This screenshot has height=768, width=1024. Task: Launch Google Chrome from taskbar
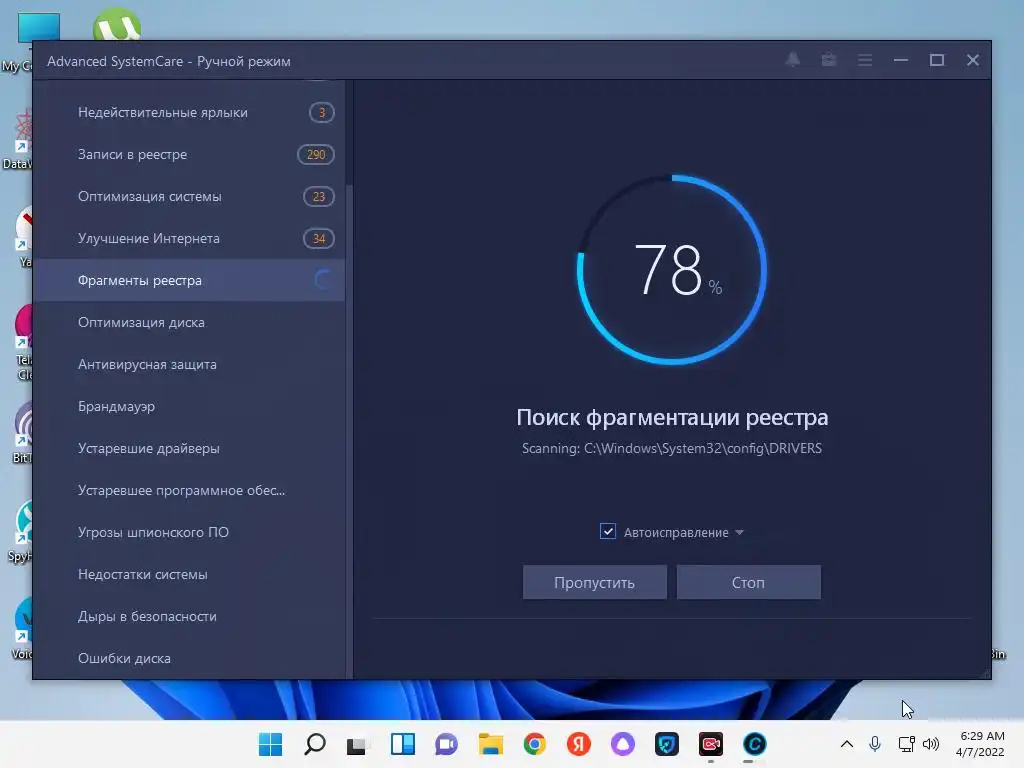pyautogui.click(x=534, y=744)
